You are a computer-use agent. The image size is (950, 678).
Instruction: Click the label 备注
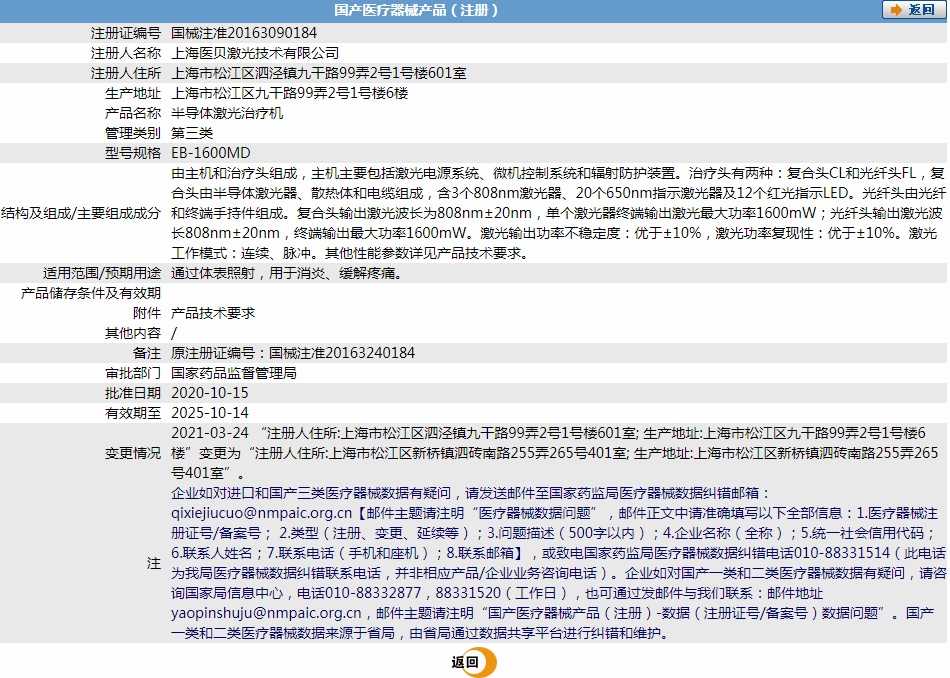[x=147, y=353]
